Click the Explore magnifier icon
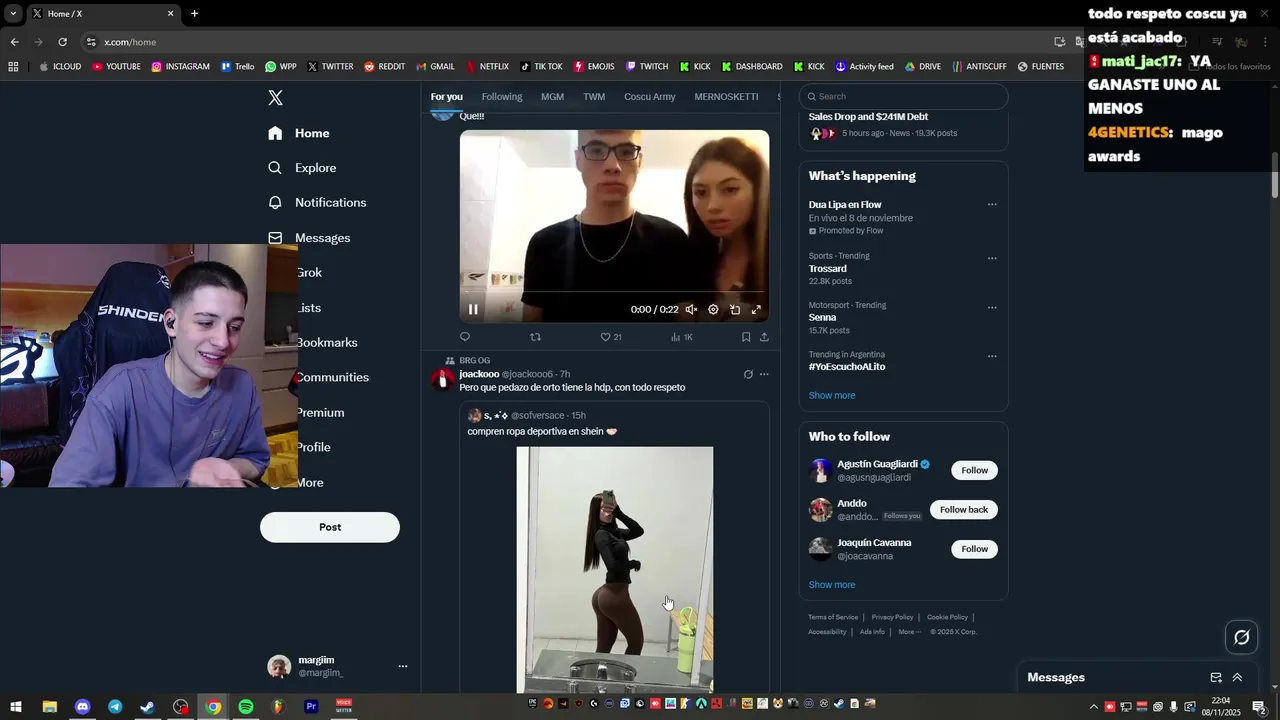 pyautogui.click(x=275, y=168)
